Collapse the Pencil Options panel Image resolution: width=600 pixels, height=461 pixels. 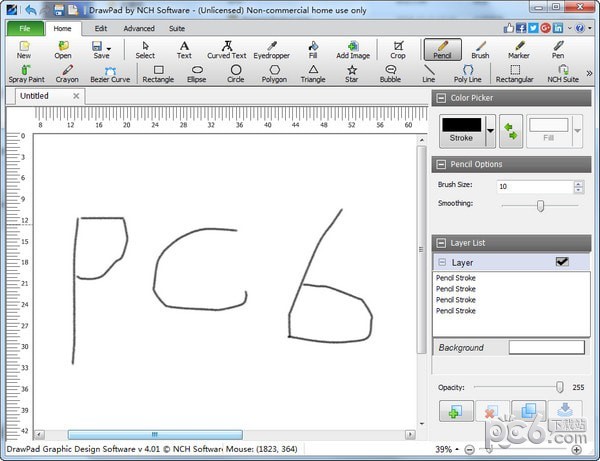pos(441,164)
